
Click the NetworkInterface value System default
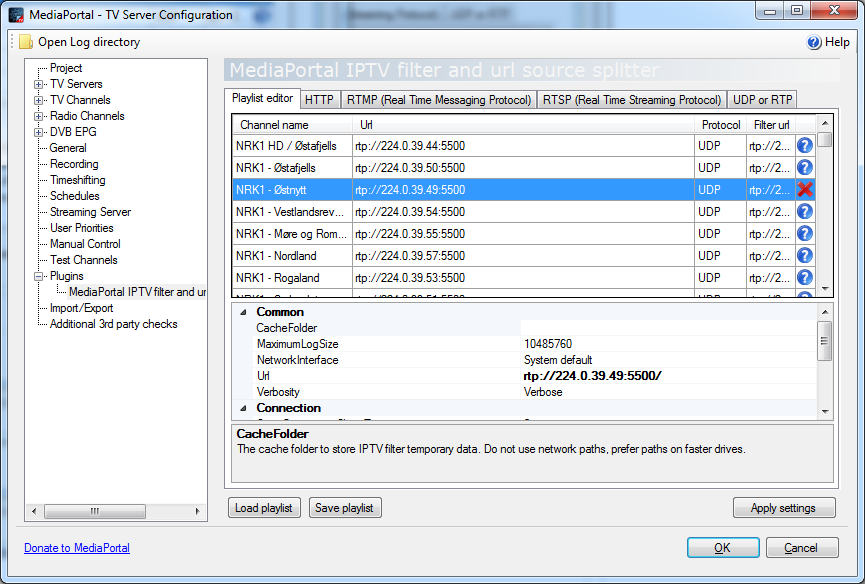click(668, 360)
